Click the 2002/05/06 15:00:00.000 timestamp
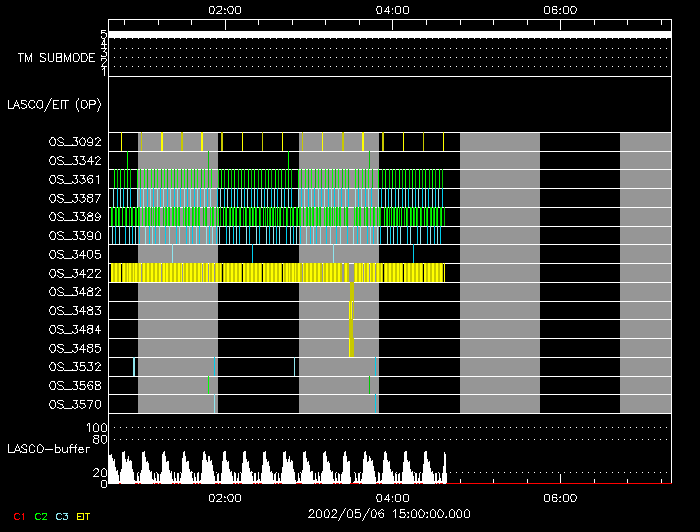700x532 pixels. coord(388,513)
